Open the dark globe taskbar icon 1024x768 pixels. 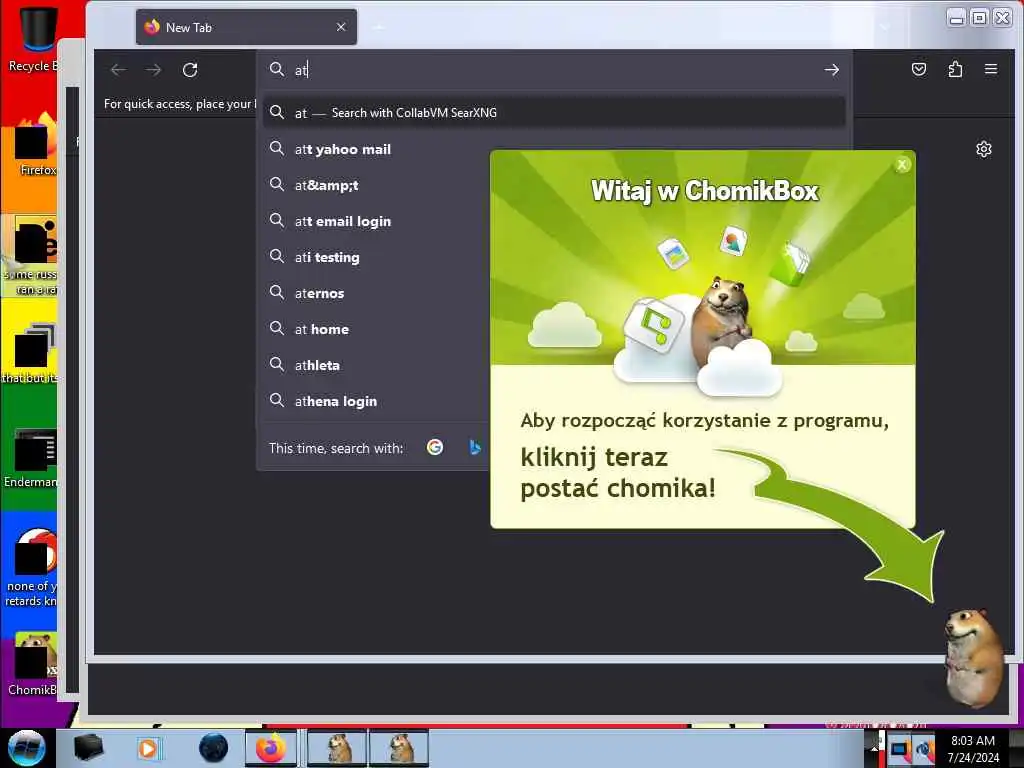click(214, 748)
